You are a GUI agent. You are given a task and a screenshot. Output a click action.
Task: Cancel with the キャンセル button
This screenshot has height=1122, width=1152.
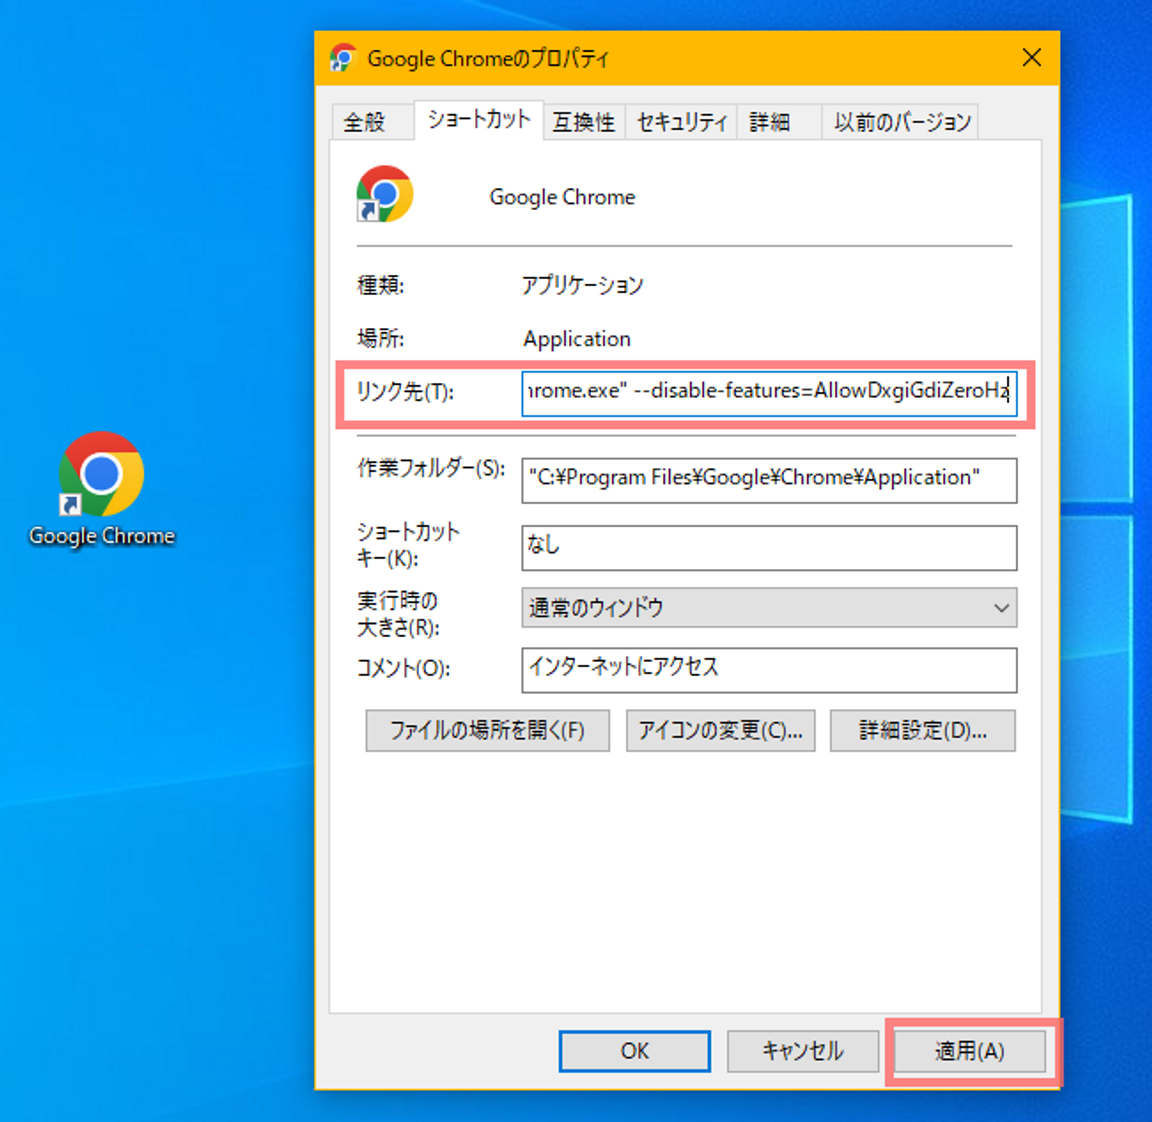(802, 1051)
